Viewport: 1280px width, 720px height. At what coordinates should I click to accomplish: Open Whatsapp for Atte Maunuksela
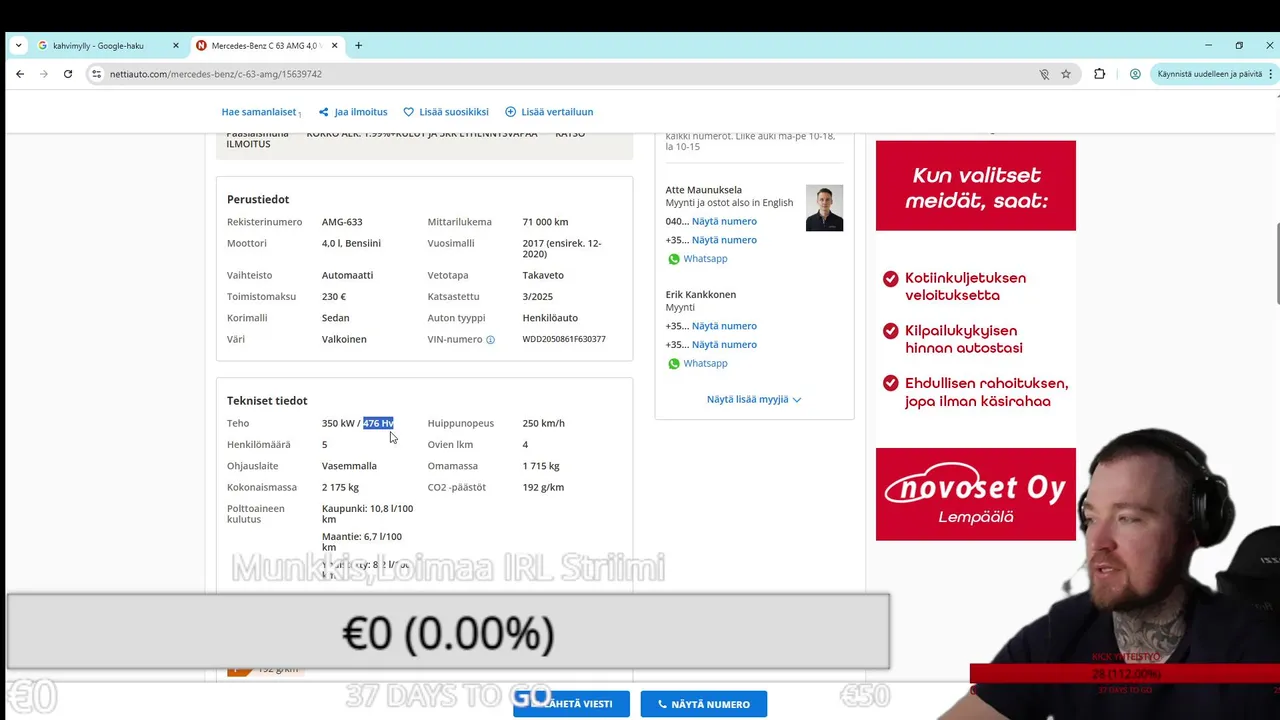[x=697, y=259]
